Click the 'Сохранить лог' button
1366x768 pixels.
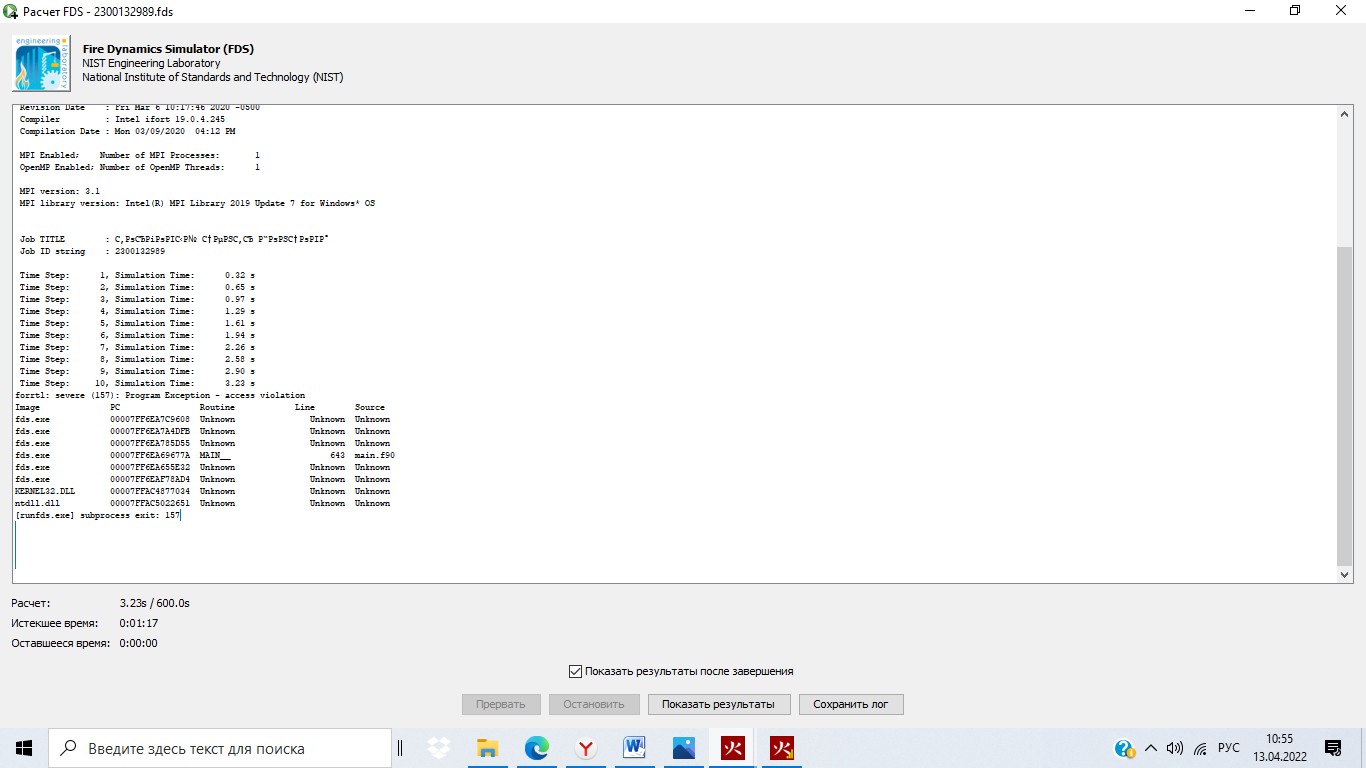pos(851,704)
